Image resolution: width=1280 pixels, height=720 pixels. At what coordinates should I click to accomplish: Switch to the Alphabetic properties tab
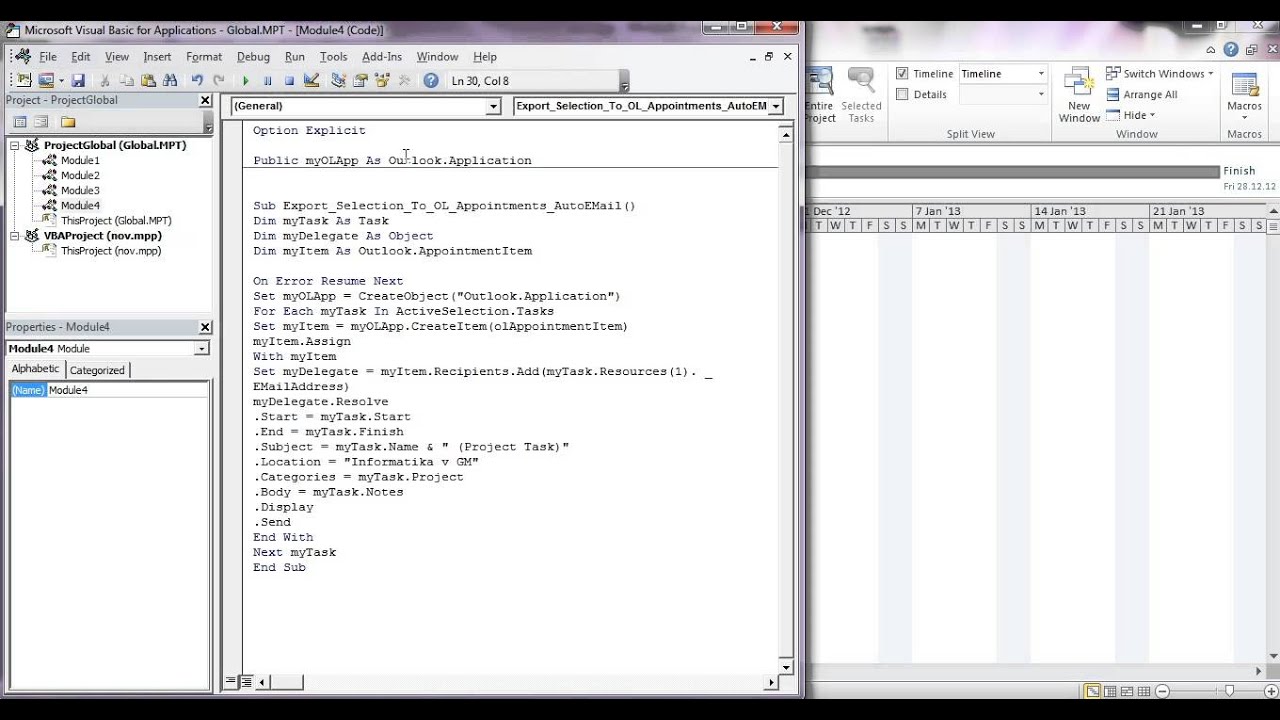click(35, 369)
